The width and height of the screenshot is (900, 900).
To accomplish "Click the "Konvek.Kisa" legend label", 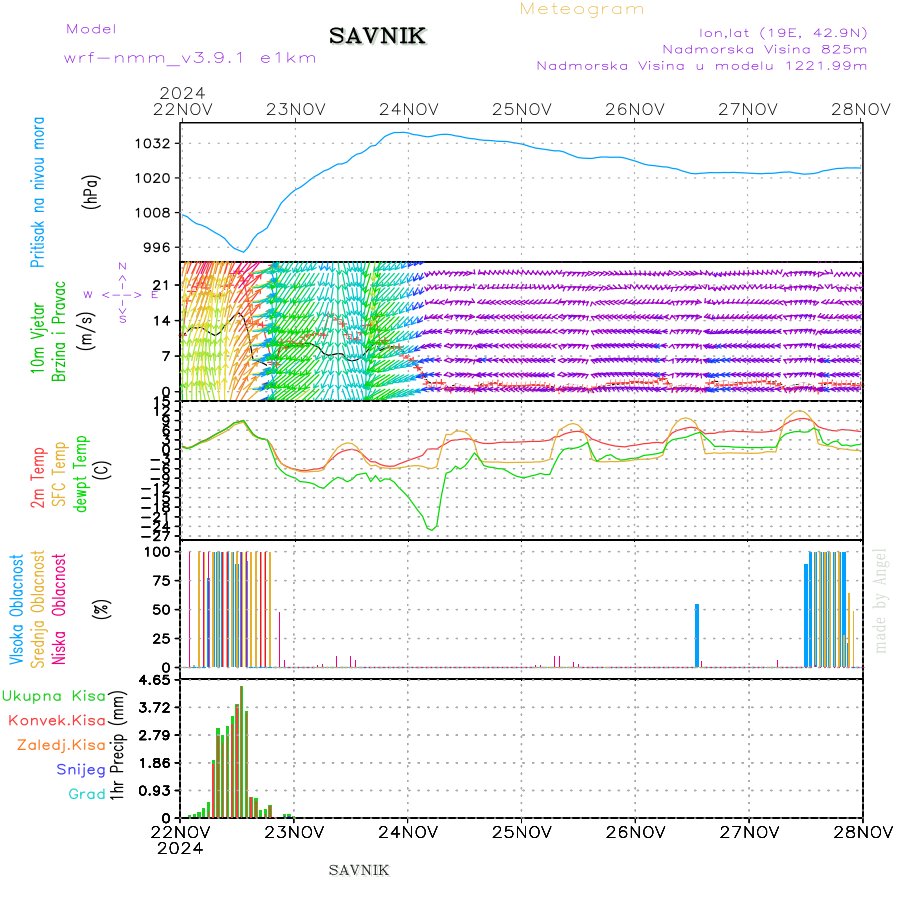I will click(57, 721).
